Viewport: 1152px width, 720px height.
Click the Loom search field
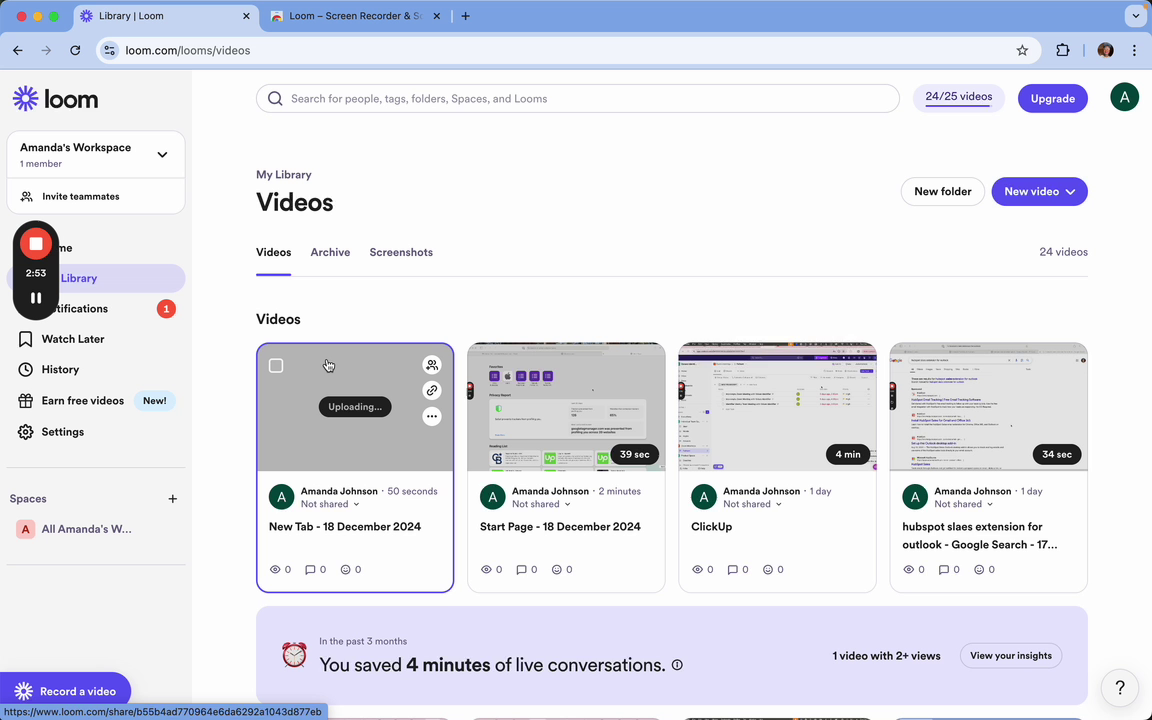click(577, 98)
